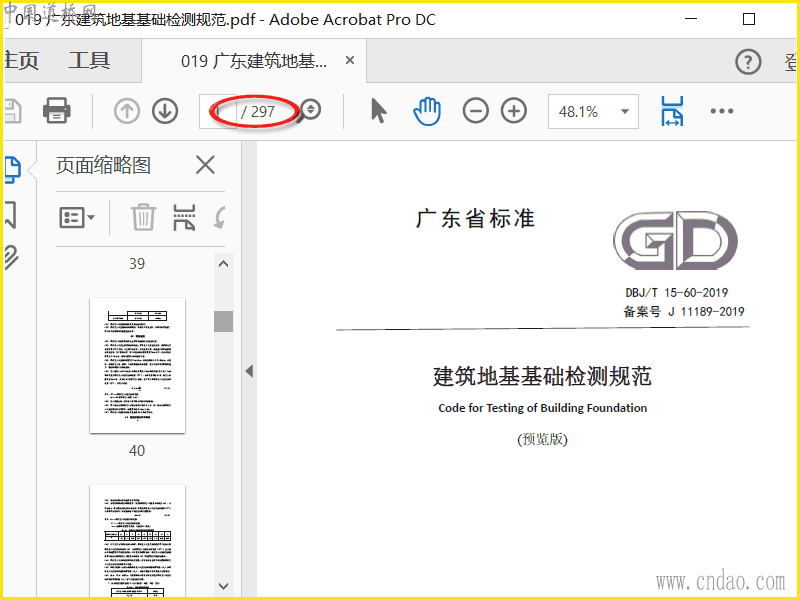Click the DBJ/T 15-60-2019 code text
800x600 pixels.
[x=677, y=292]
